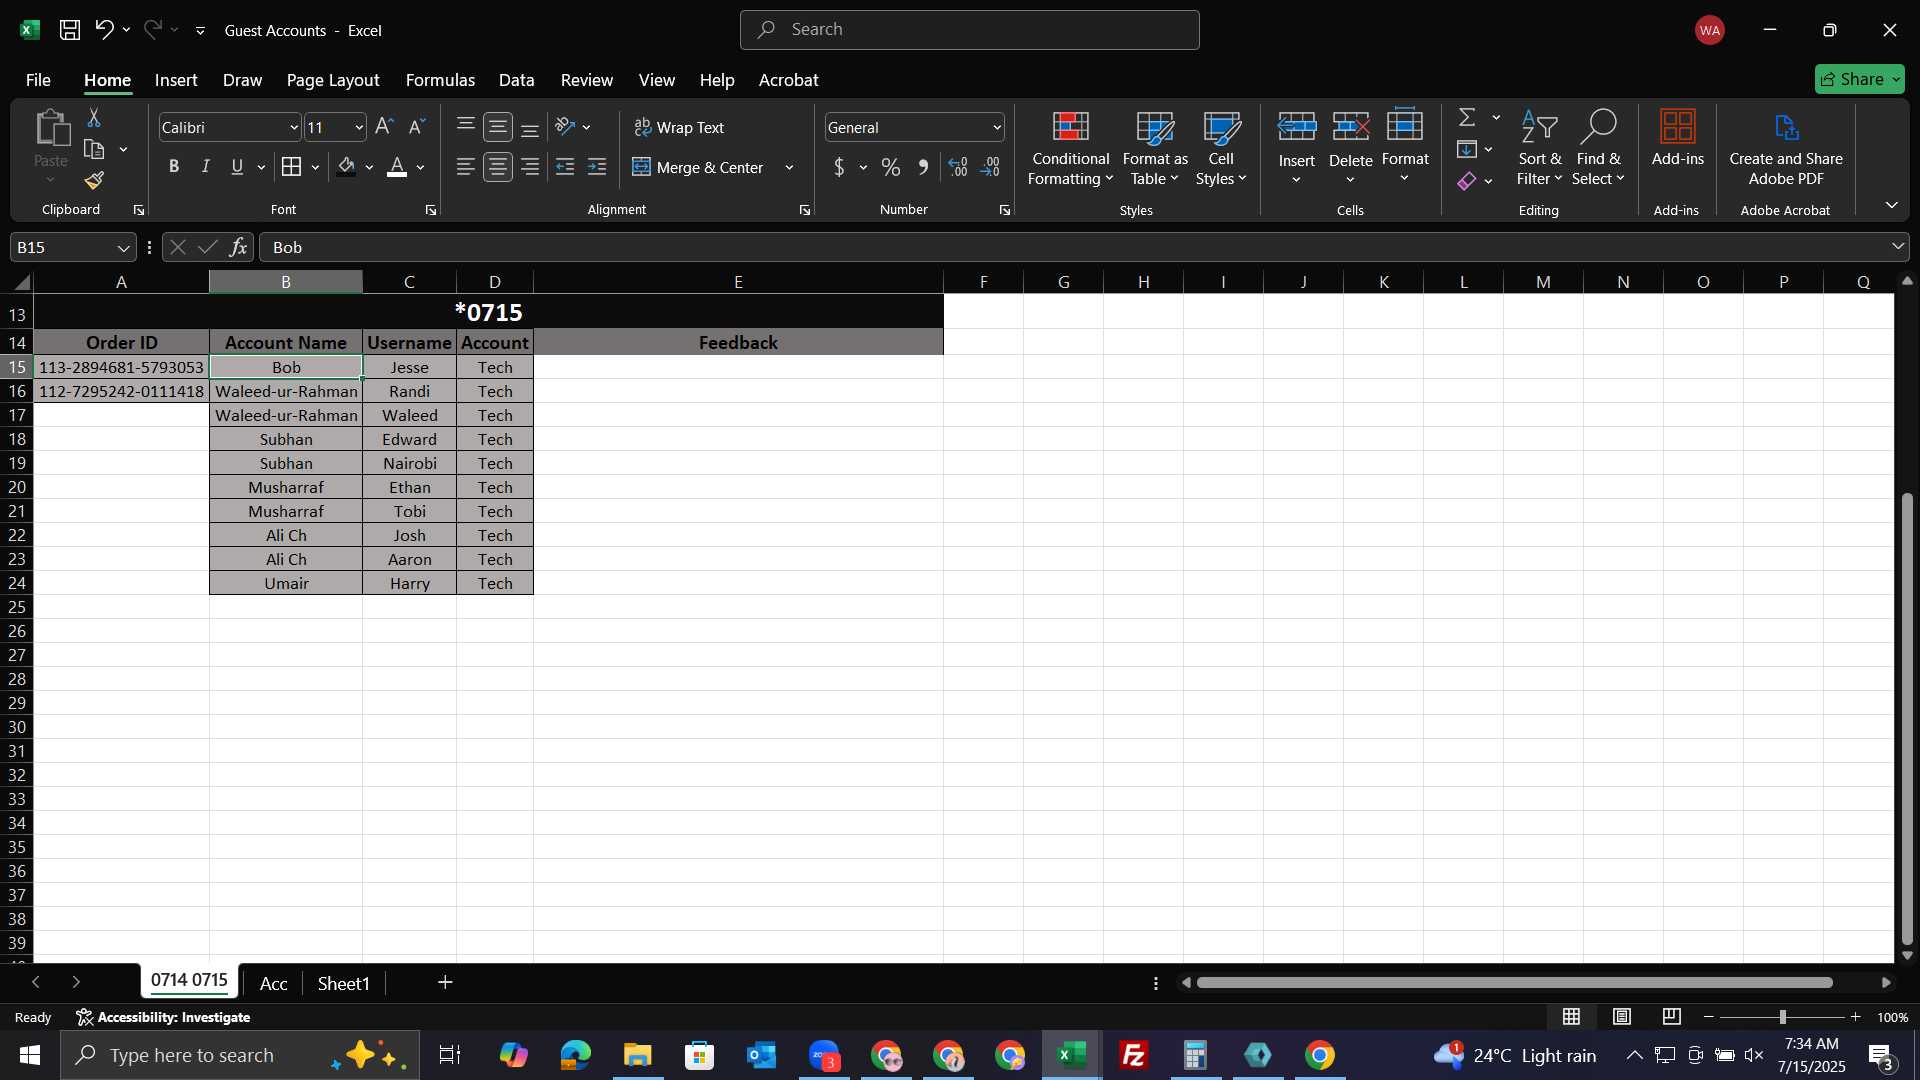The image size is (1920, 1080).
Task: Decrease indent of the cell
Action: click(565, 167)
